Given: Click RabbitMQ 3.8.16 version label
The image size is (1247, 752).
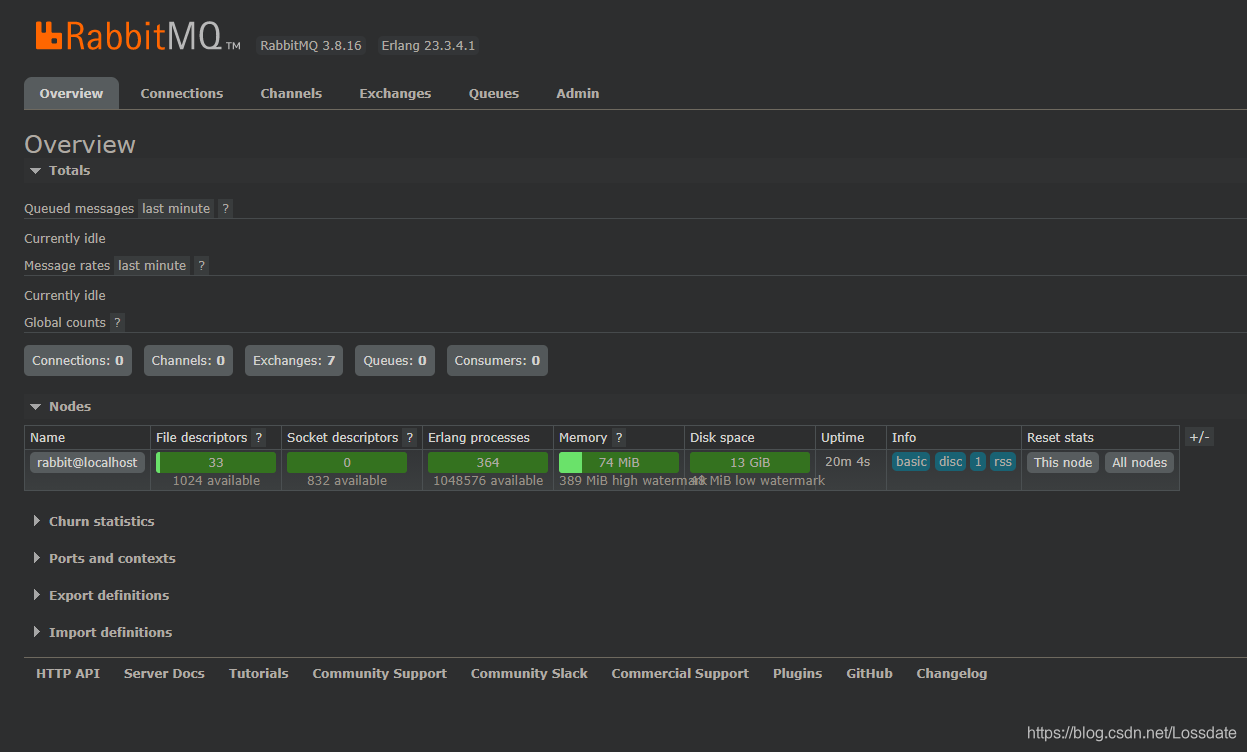Looking at the screenshot, I should tap(311, 46).
